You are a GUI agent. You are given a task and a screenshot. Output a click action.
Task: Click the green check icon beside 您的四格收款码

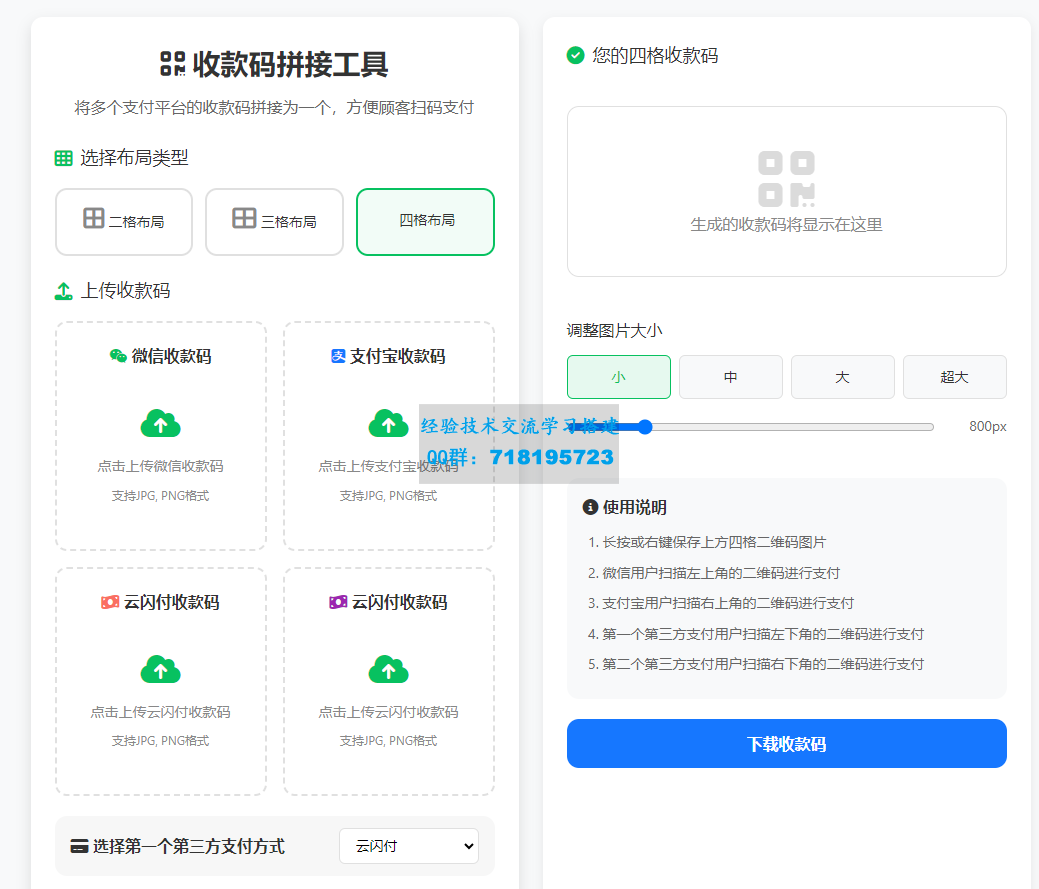pyautogui.click(x=576, y=55)
